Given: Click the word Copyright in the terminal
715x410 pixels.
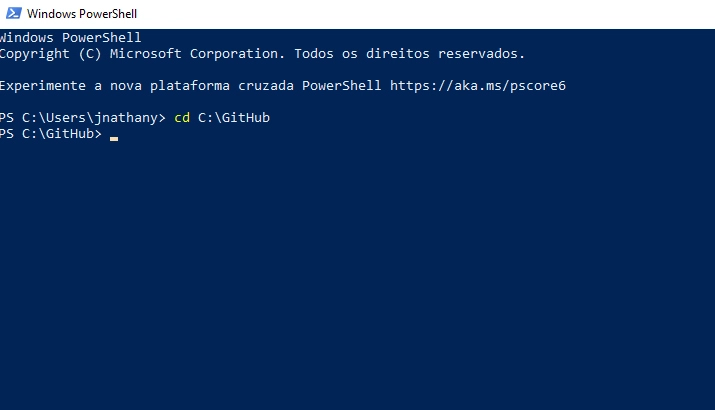Looking at the screenshot, I should coord(35,54).
